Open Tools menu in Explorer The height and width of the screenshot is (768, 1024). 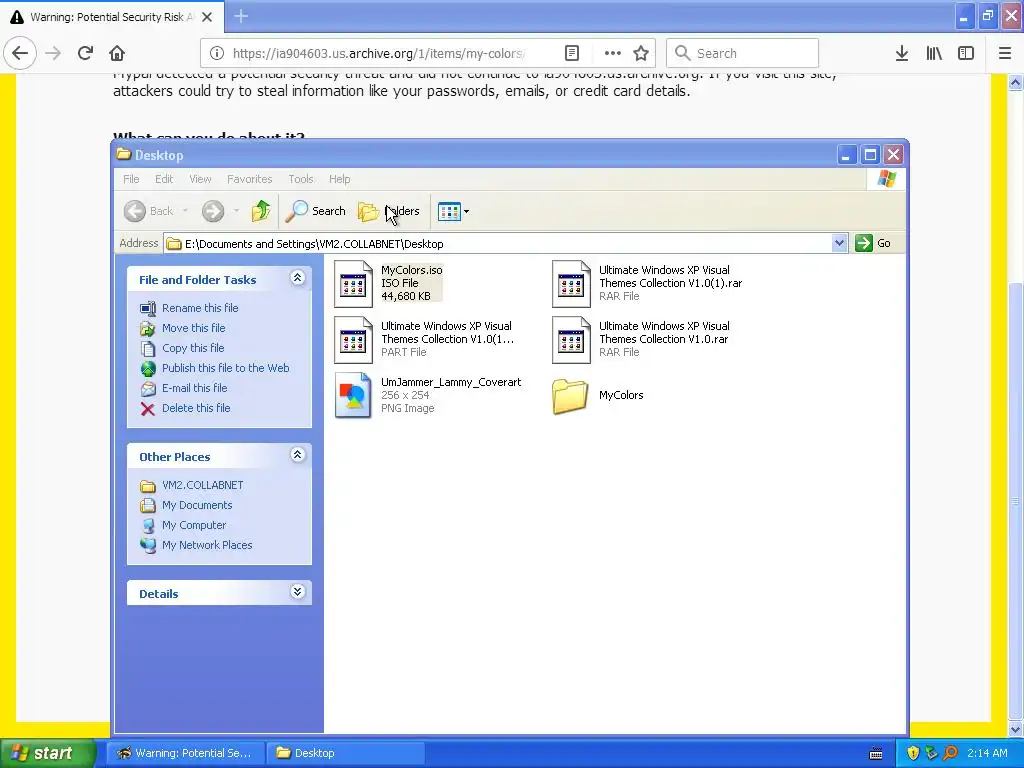click(x=301, y=179)
